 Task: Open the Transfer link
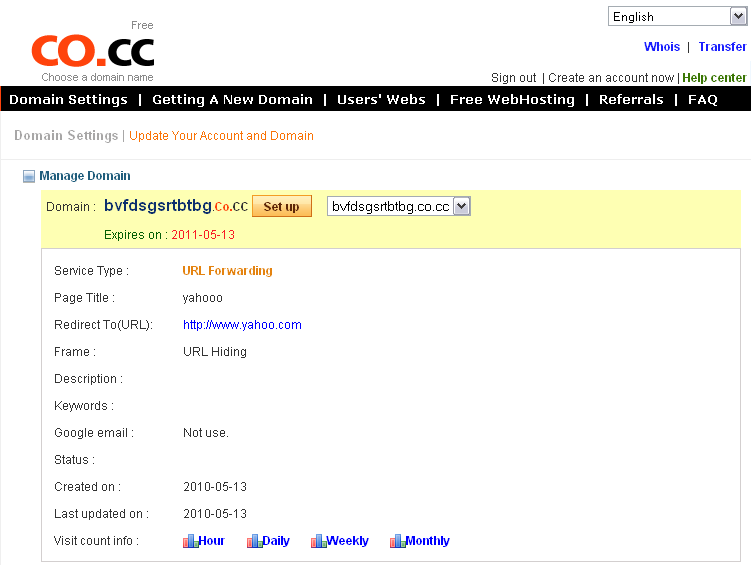tap(722, 46)
